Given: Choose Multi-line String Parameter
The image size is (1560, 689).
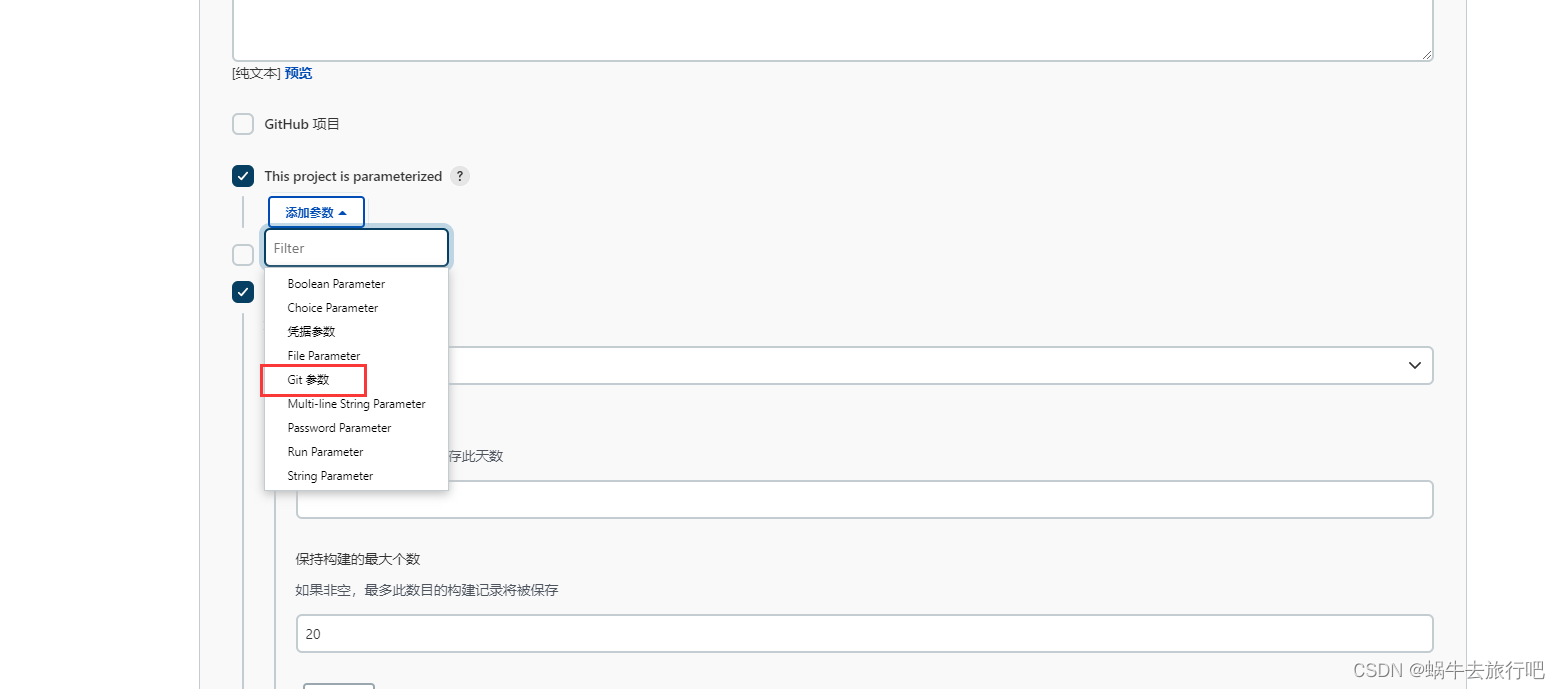Looking at the screenshot, I should 356,404.
